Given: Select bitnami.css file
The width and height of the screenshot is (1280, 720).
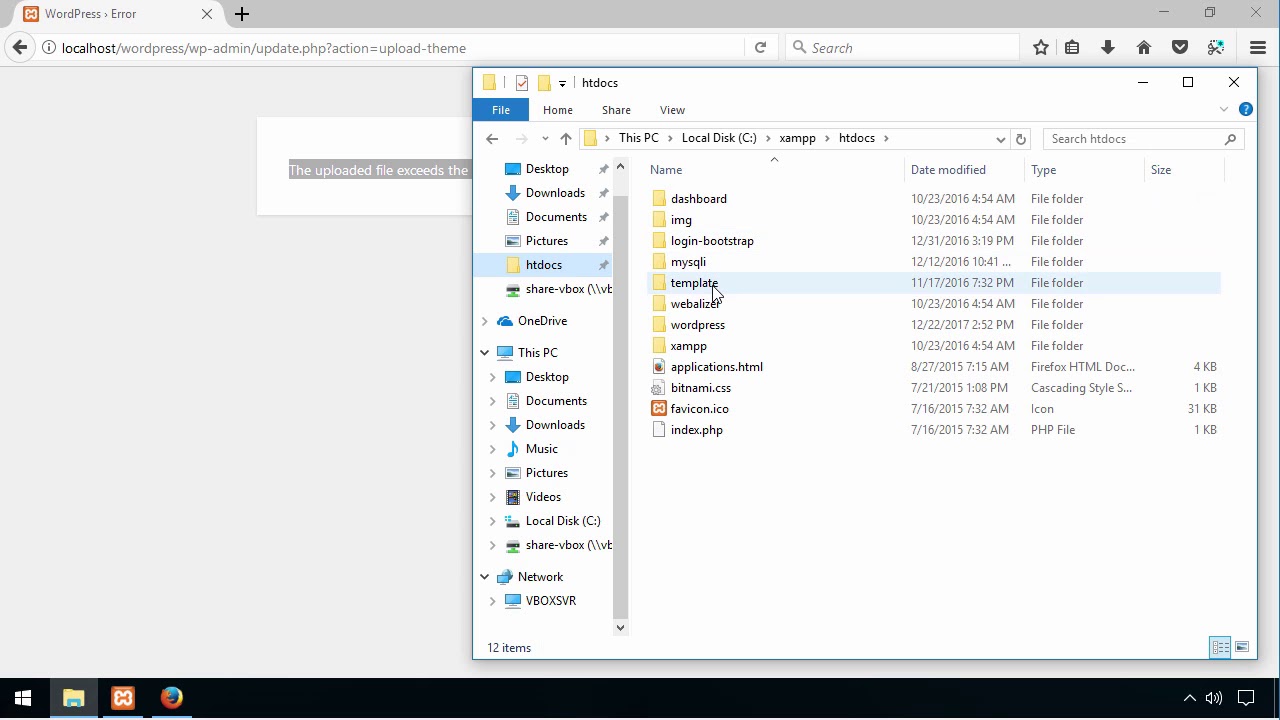Looking at the screenshot, I should point(700,388).
